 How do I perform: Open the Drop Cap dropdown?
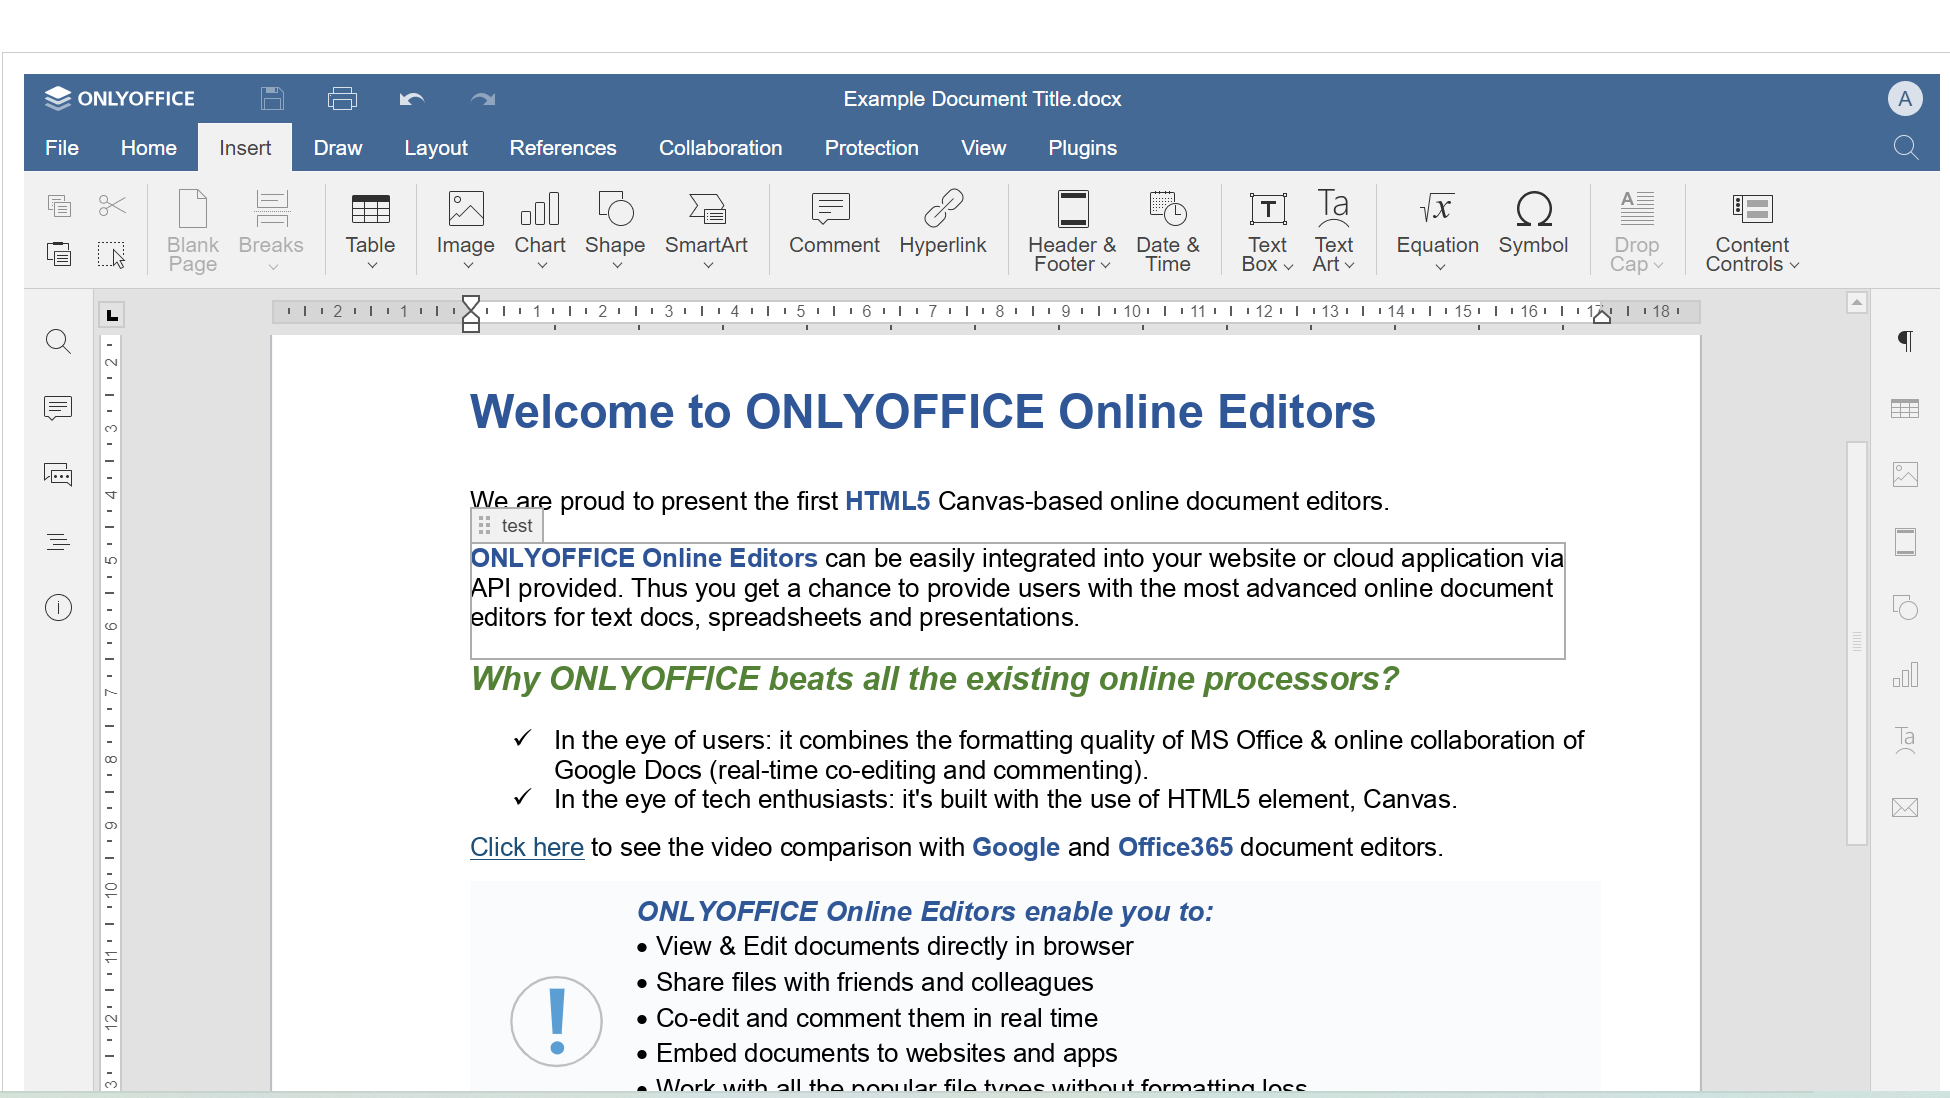(x=1636, y=231)
